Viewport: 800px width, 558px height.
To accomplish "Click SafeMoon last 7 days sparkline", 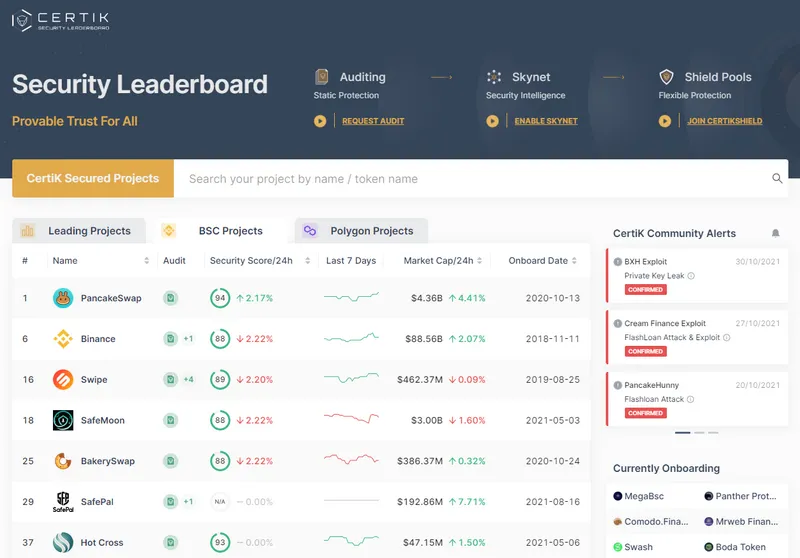I will pos(352,418).
